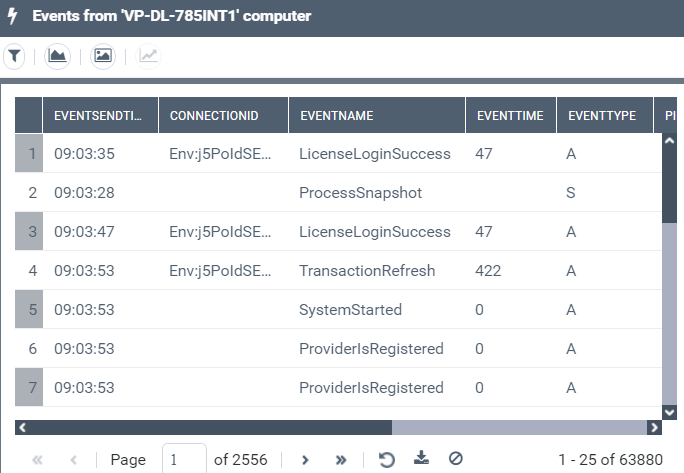
Task: Click the page number input field
Action: [x=184, y=460]
